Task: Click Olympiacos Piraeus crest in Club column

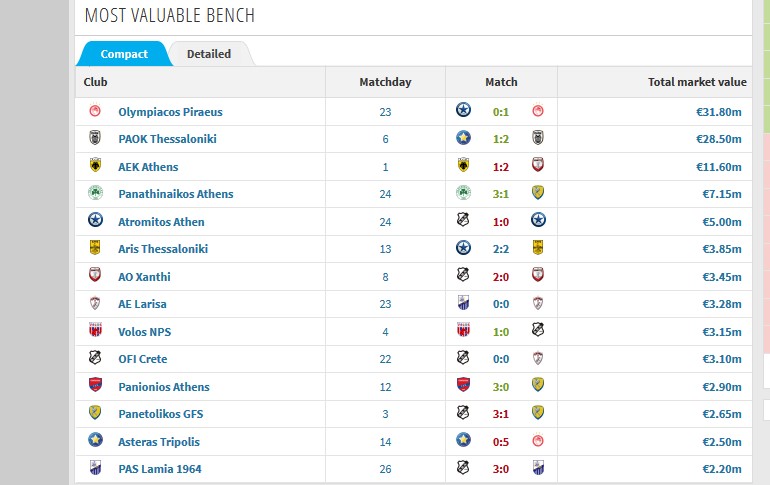Action: (x=95, y=111)
